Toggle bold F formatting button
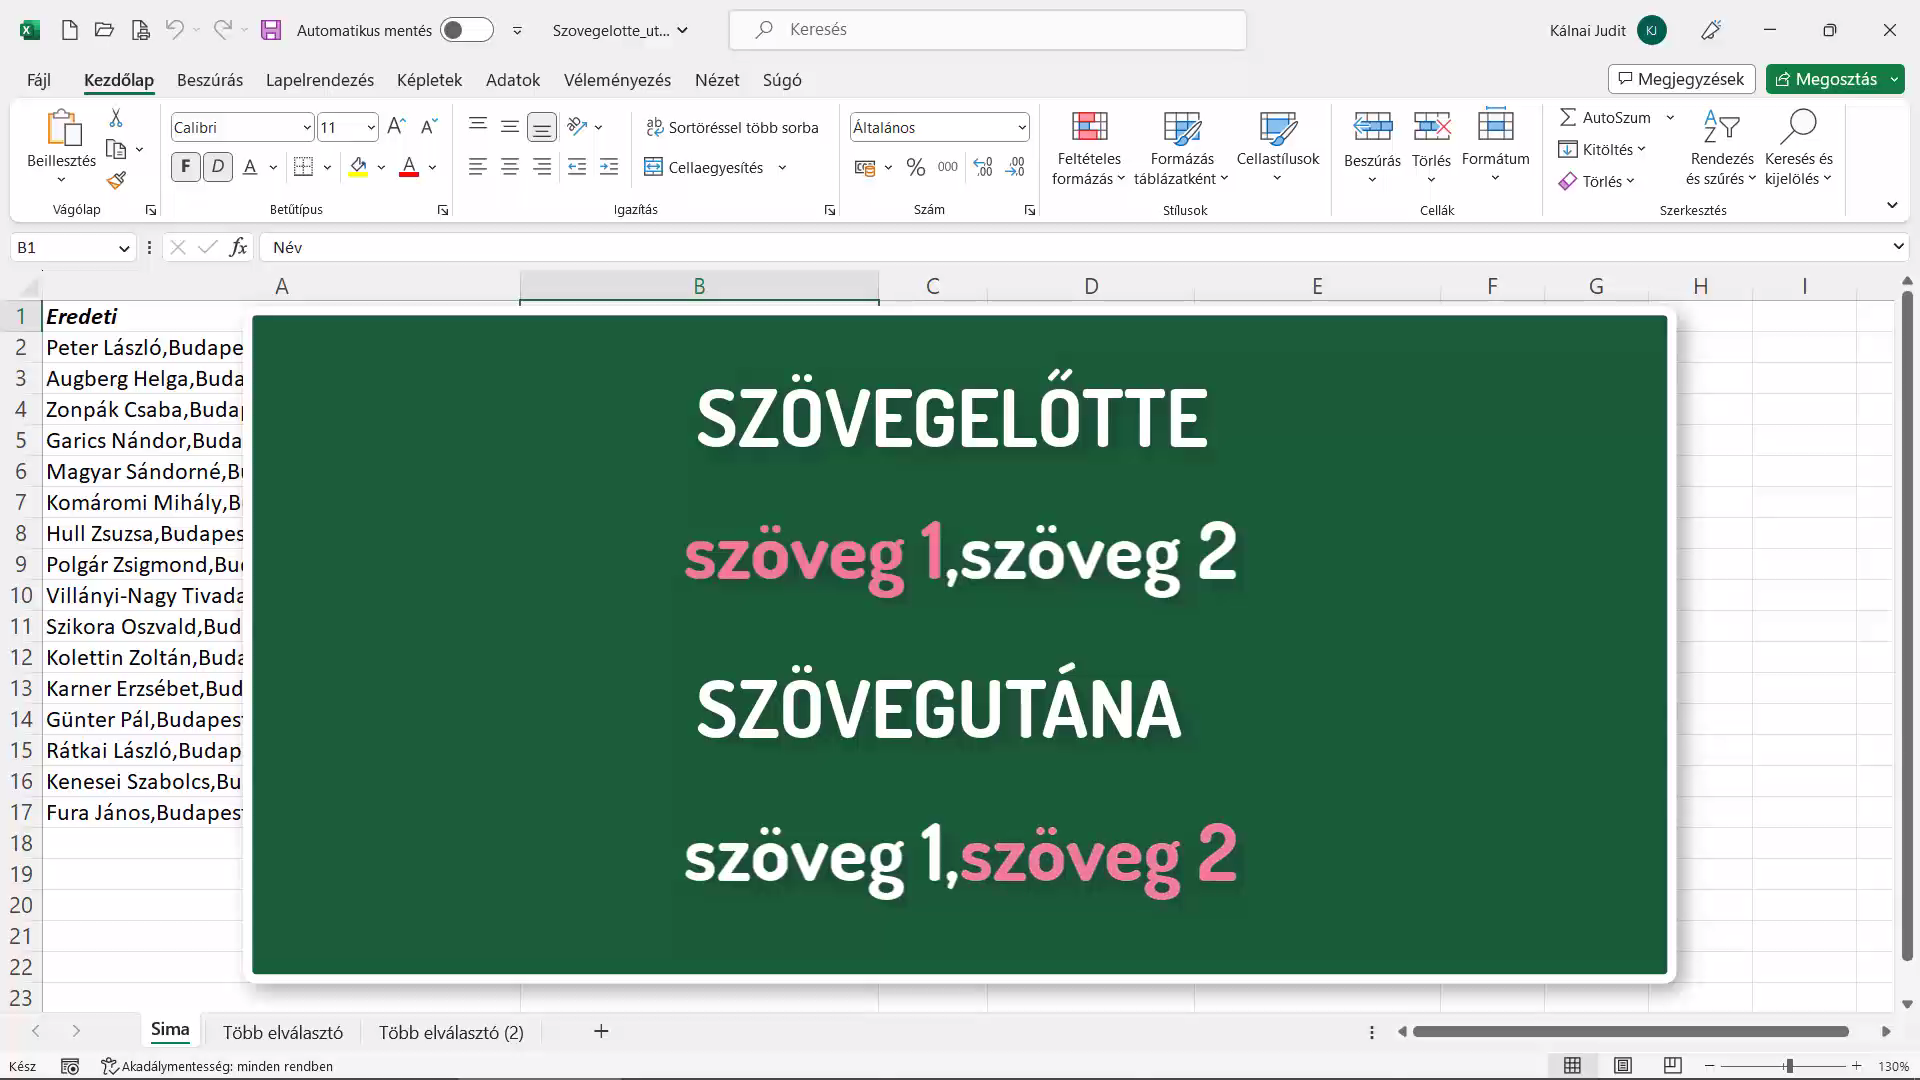The image size is (1920, 1080). pos(185,167)
